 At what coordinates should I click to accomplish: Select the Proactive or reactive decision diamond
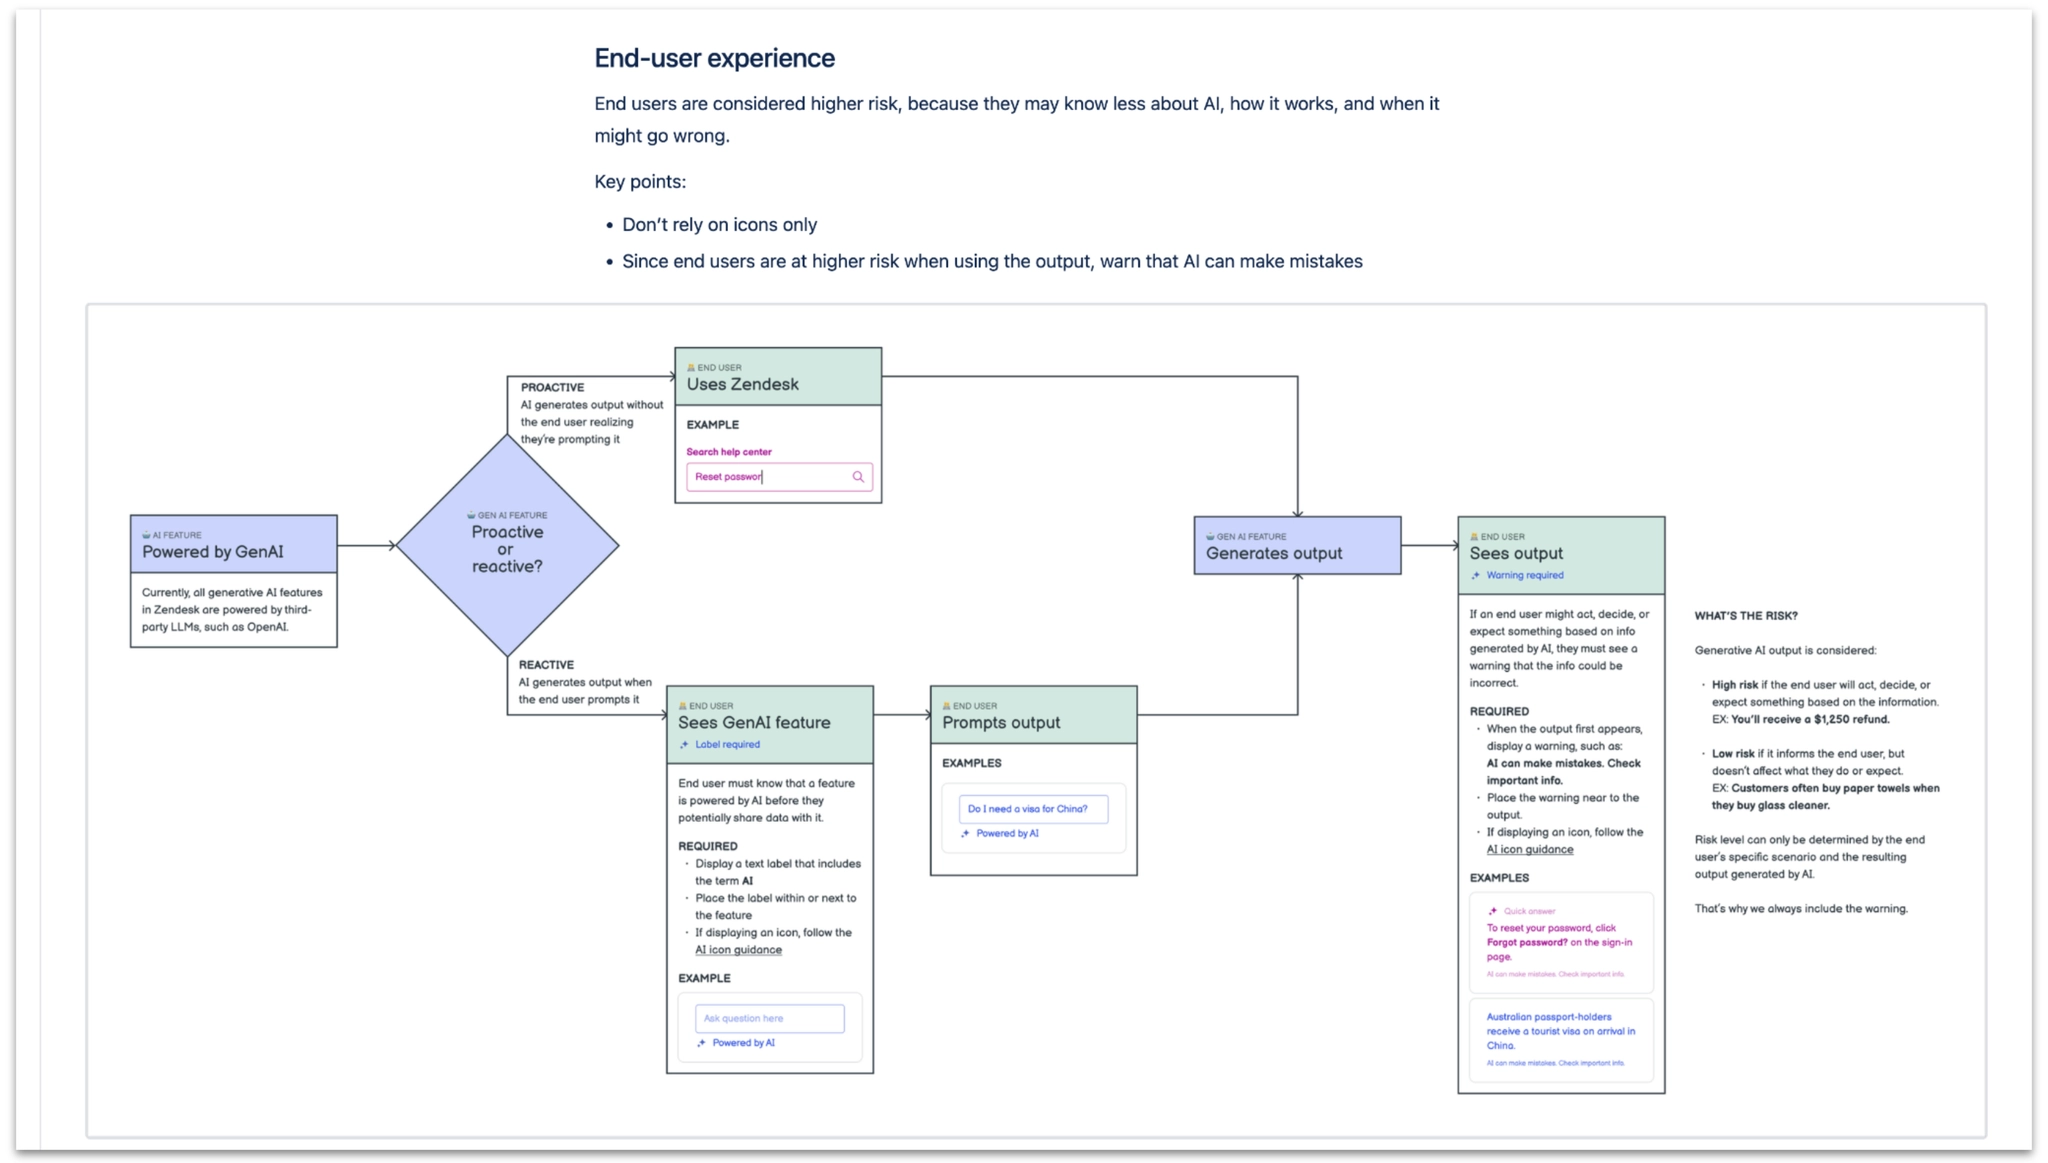pos(507,548)
